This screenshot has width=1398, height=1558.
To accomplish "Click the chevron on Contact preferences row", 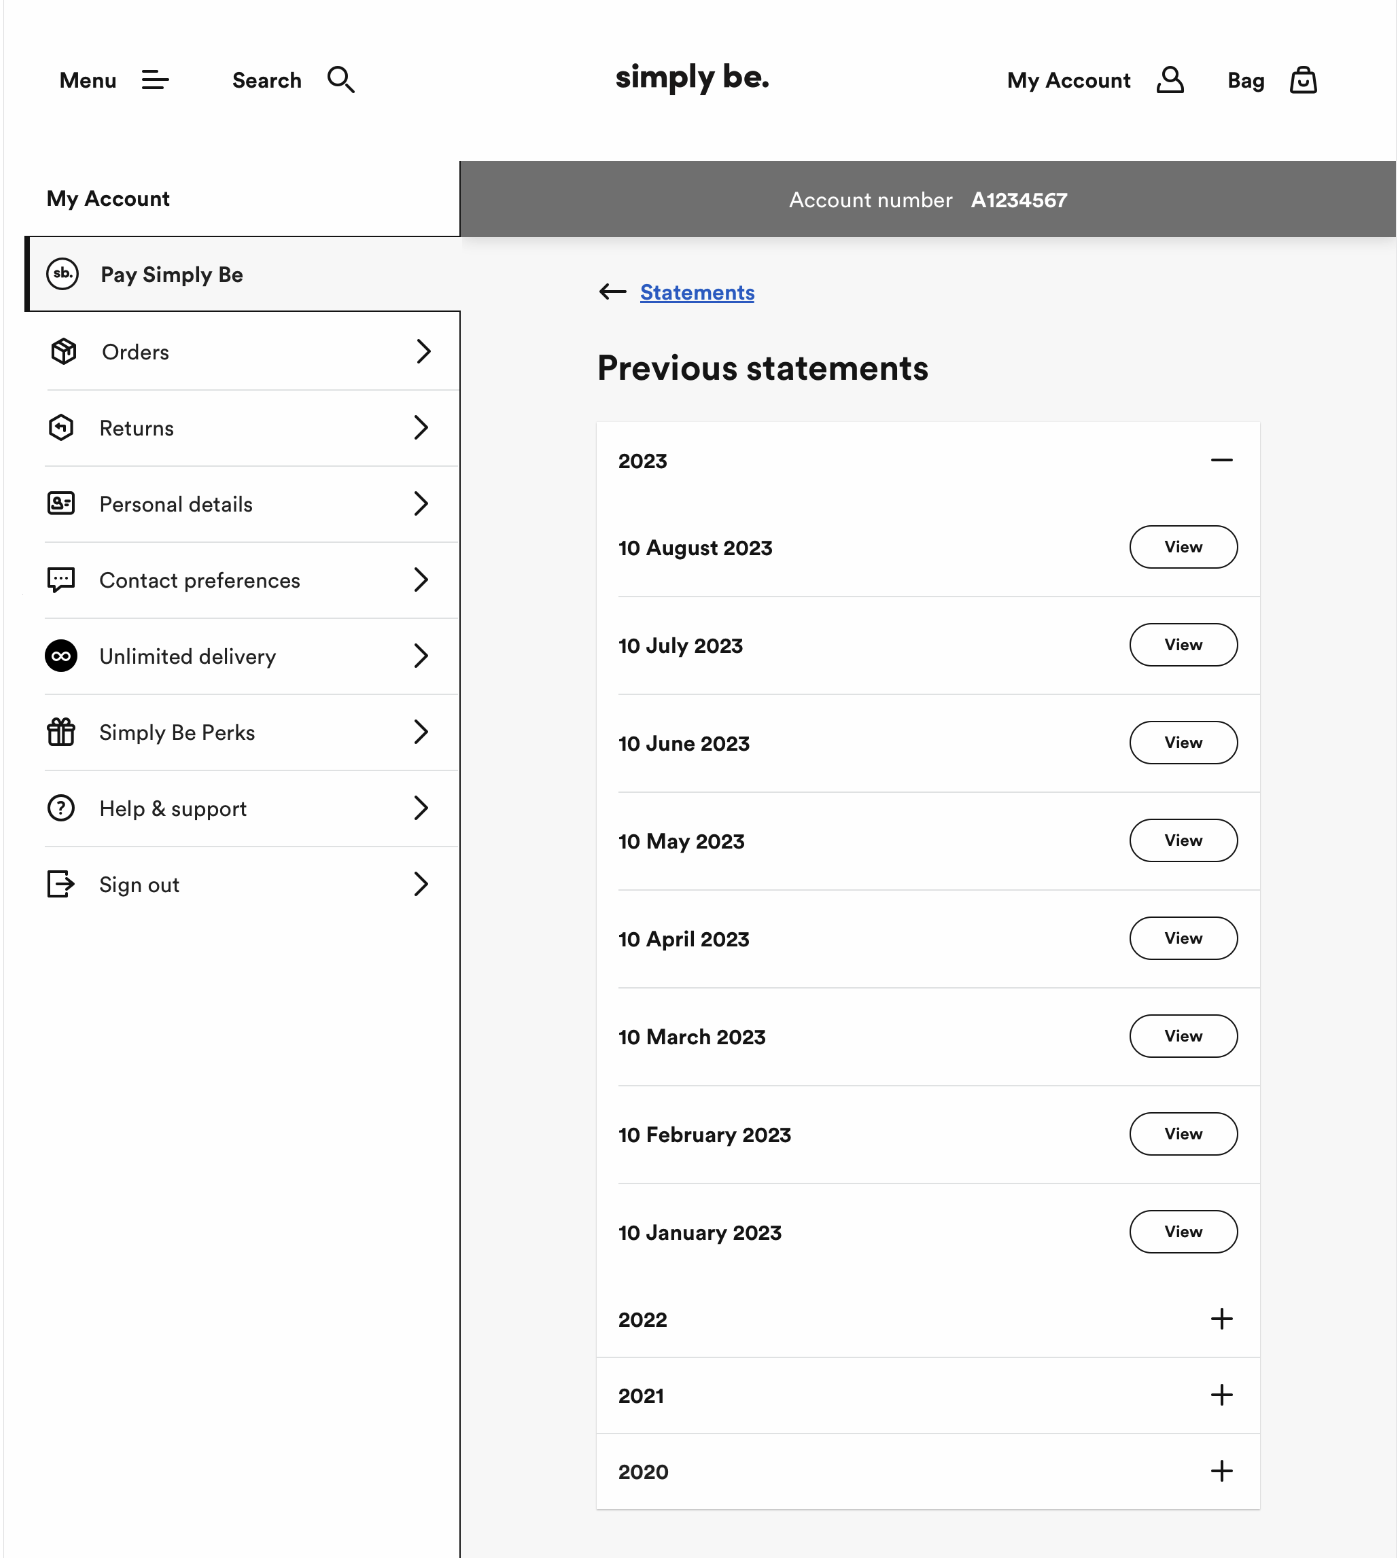I will click(x=421, y=580).
